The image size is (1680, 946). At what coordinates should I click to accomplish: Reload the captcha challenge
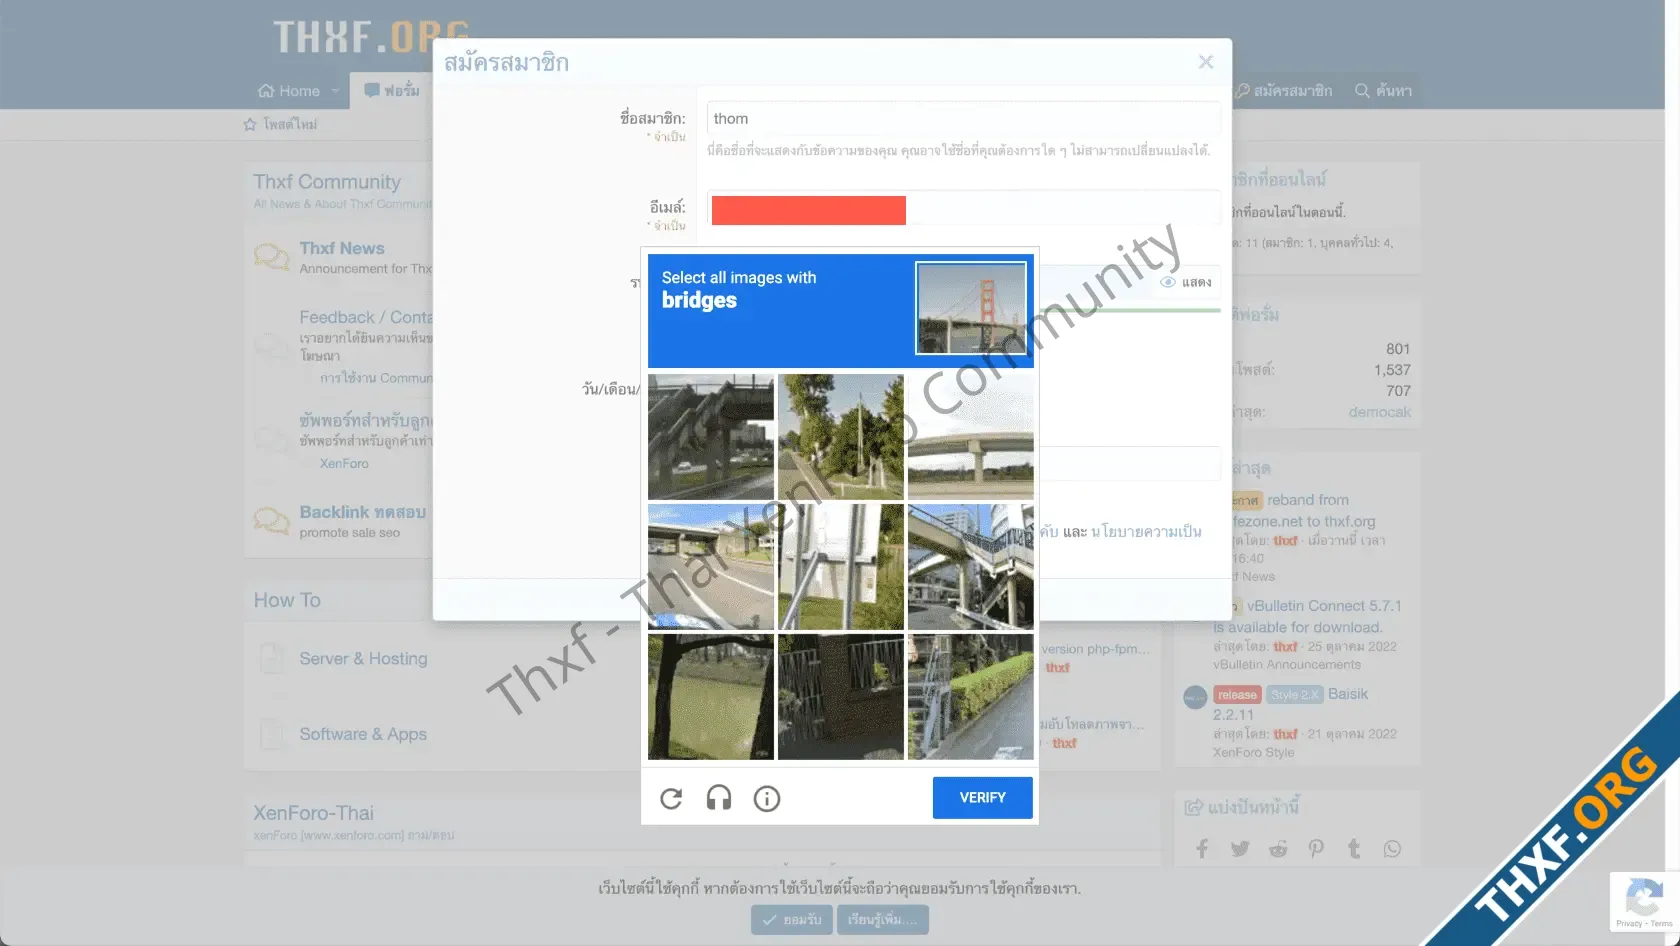671,798
